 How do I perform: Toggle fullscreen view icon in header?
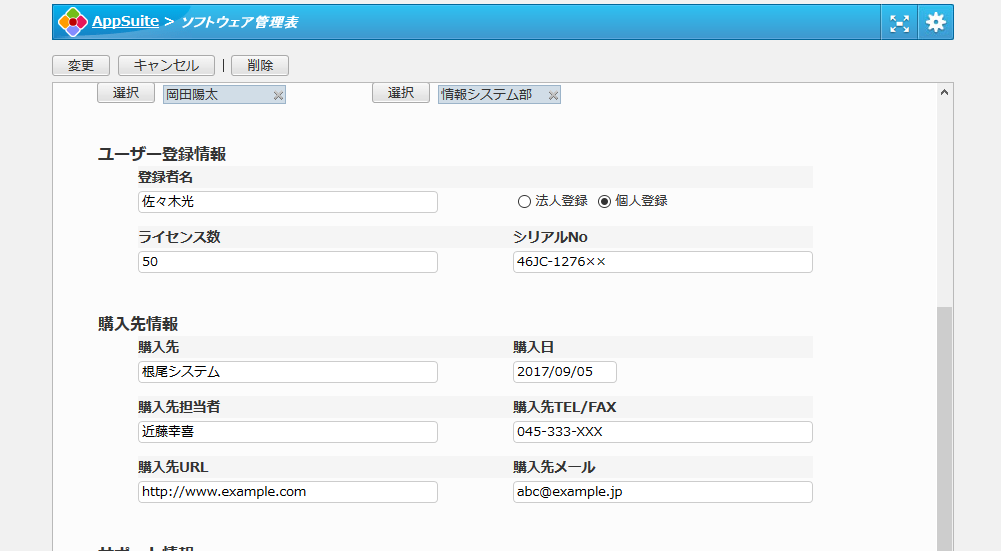click(x=899, y=23)
